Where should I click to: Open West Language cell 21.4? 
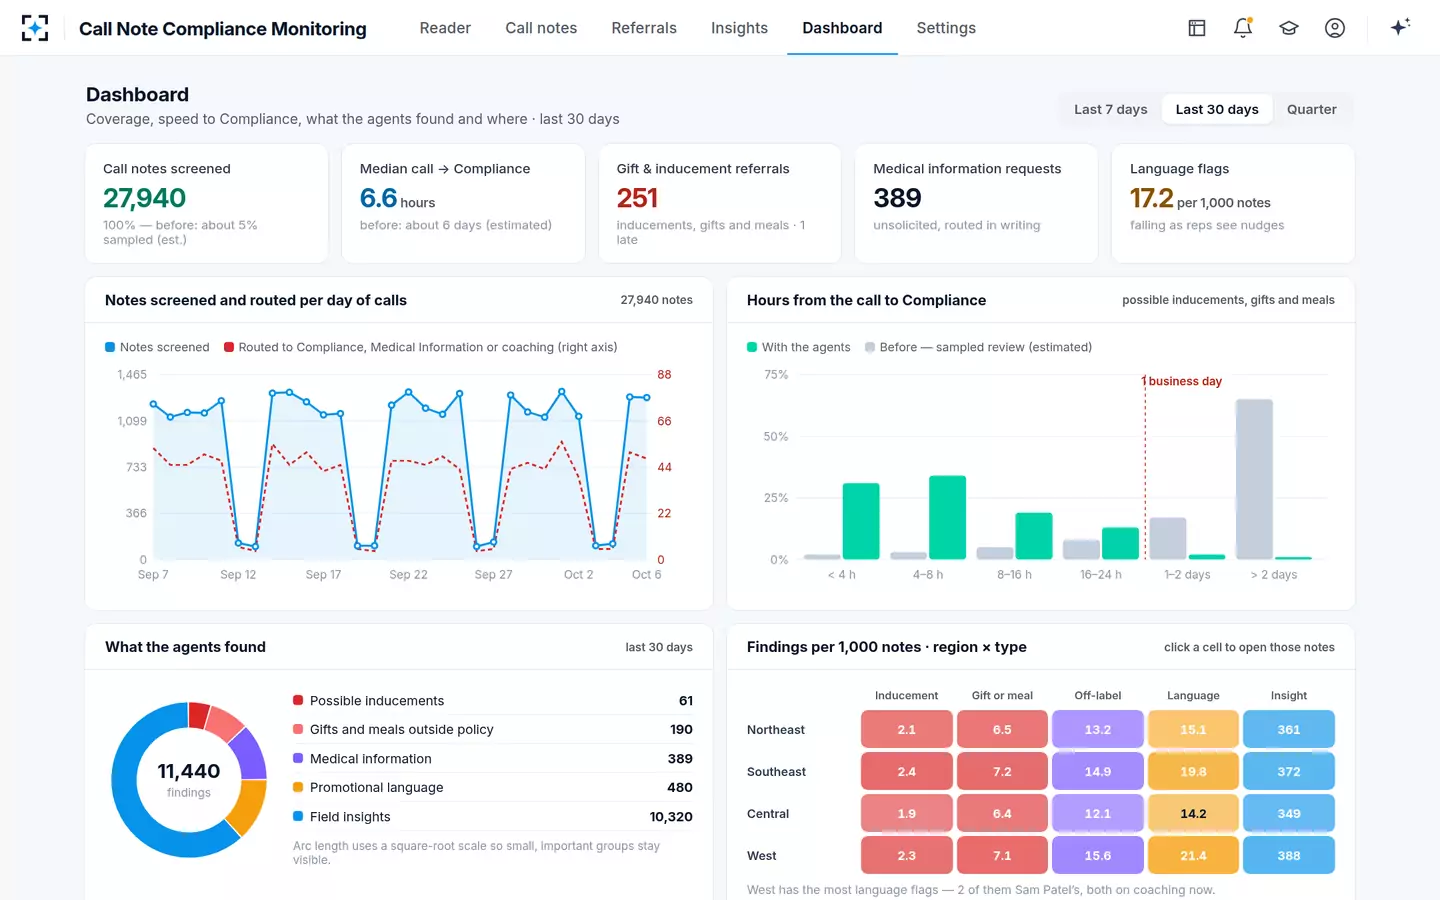tap(1193, 855)
